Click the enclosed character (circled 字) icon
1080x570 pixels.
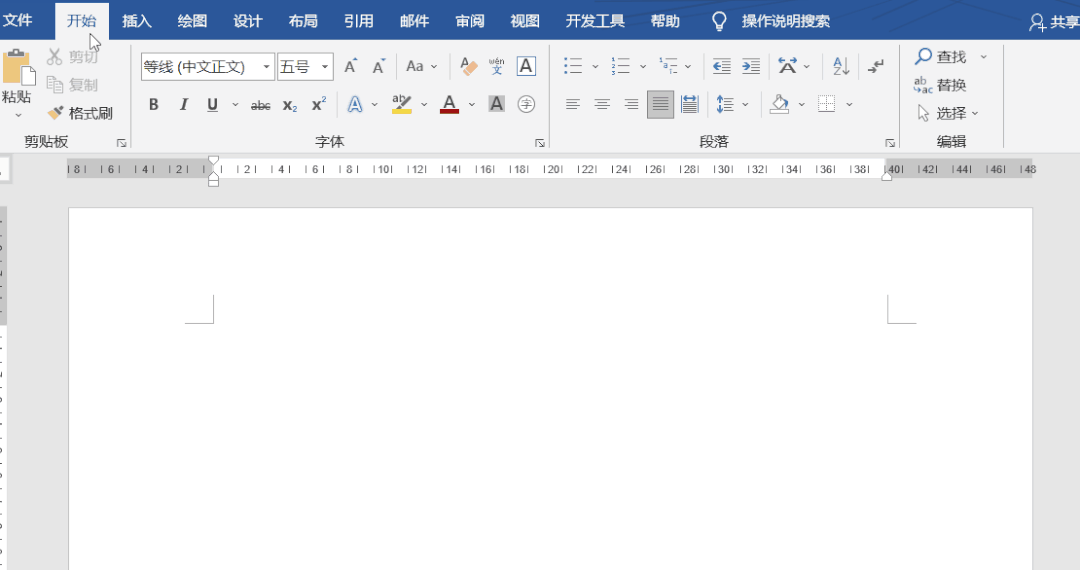coord(526,104)
